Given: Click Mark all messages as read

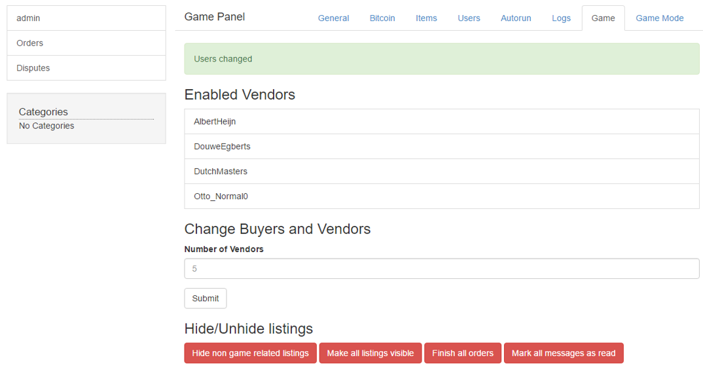Looking at the screenshot, I should coord(564,353).
